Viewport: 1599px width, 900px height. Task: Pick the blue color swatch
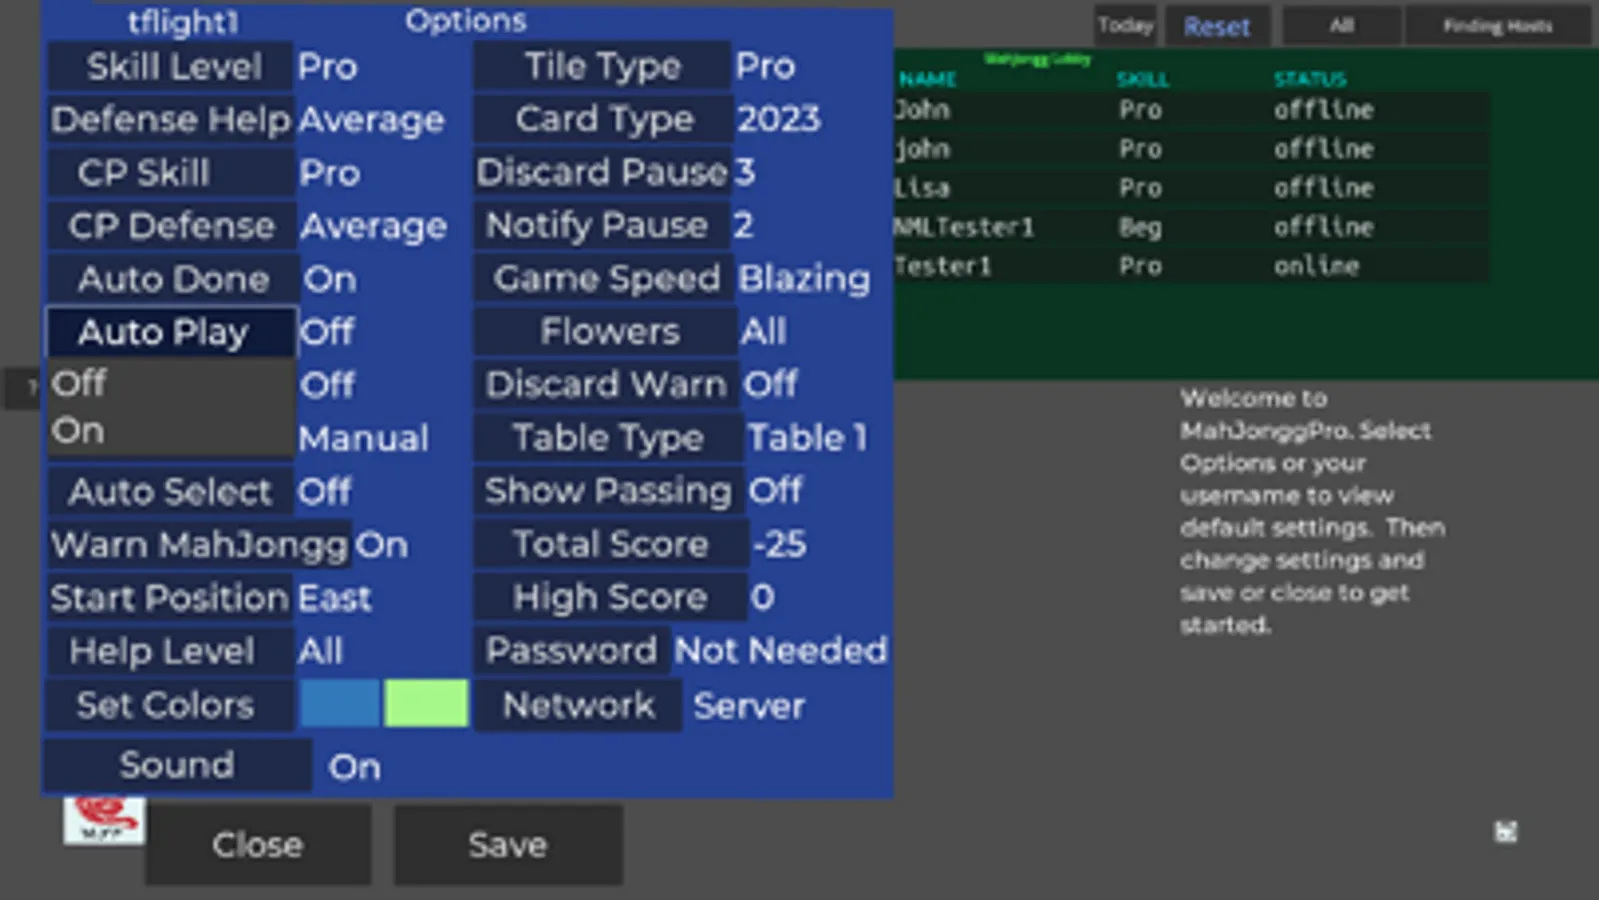point(340,703)
